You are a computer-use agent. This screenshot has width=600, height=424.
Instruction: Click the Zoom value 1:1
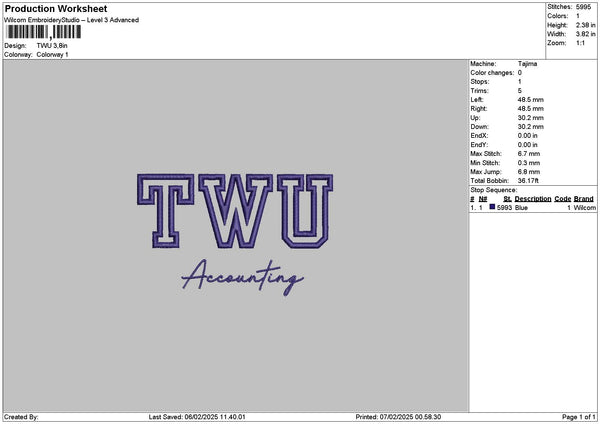[580, 43]
